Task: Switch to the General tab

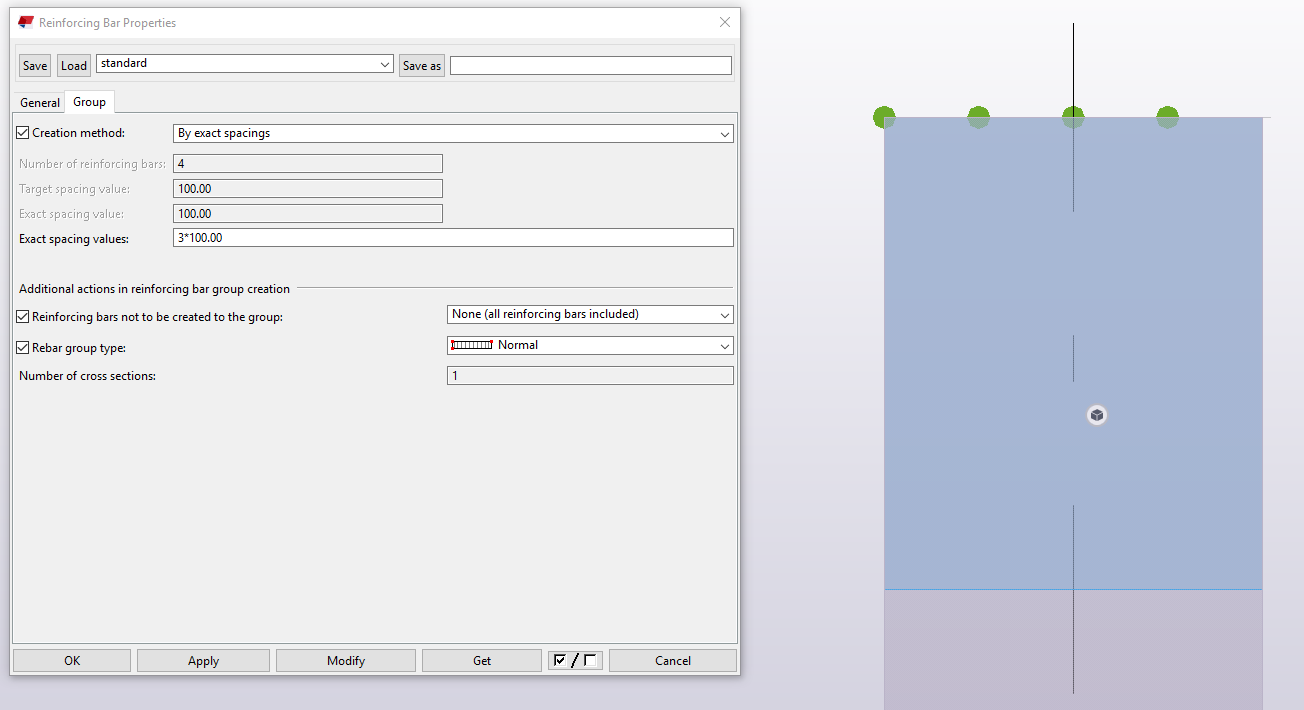Action: (40, 103)
